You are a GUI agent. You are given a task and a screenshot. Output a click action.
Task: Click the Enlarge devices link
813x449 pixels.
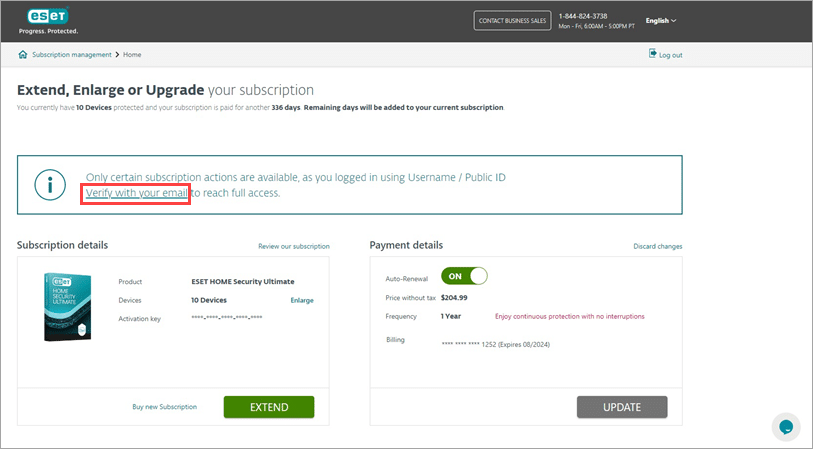coord(301,299)
